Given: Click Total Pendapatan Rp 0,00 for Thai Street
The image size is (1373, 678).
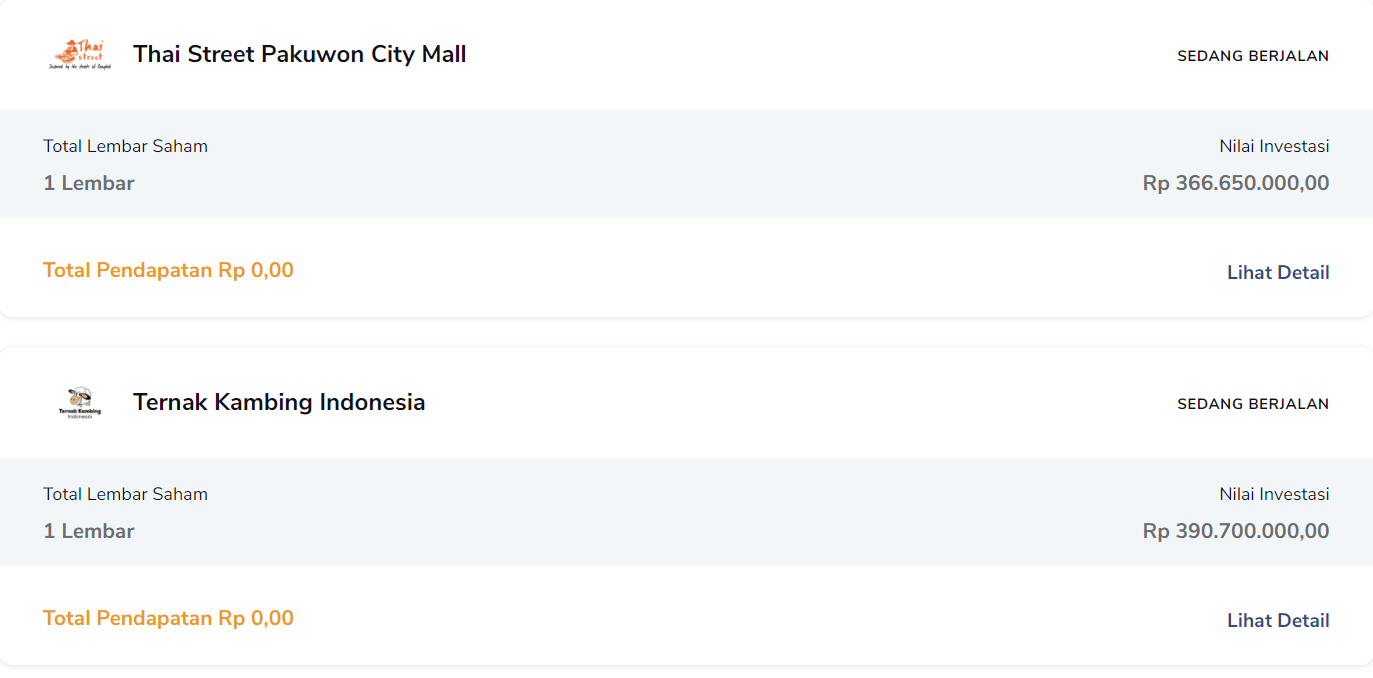Looking at the screenshot, I should point(168,270).
